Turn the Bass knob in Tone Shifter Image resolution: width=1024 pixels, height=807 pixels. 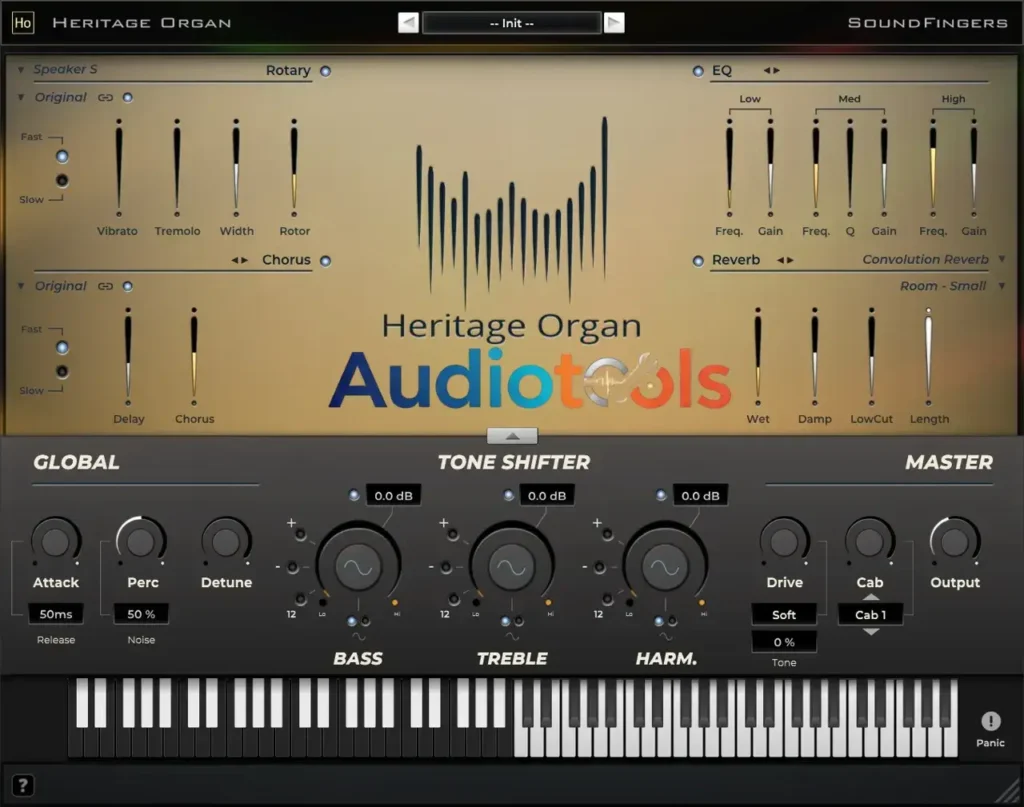[357, 565]
